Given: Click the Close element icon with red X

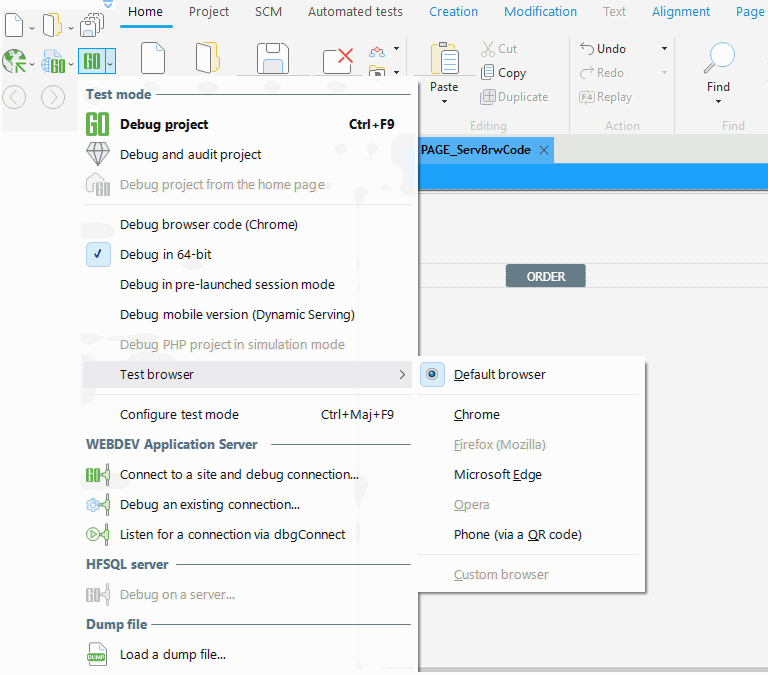Looking at the screenshot, I should point(338,60).
